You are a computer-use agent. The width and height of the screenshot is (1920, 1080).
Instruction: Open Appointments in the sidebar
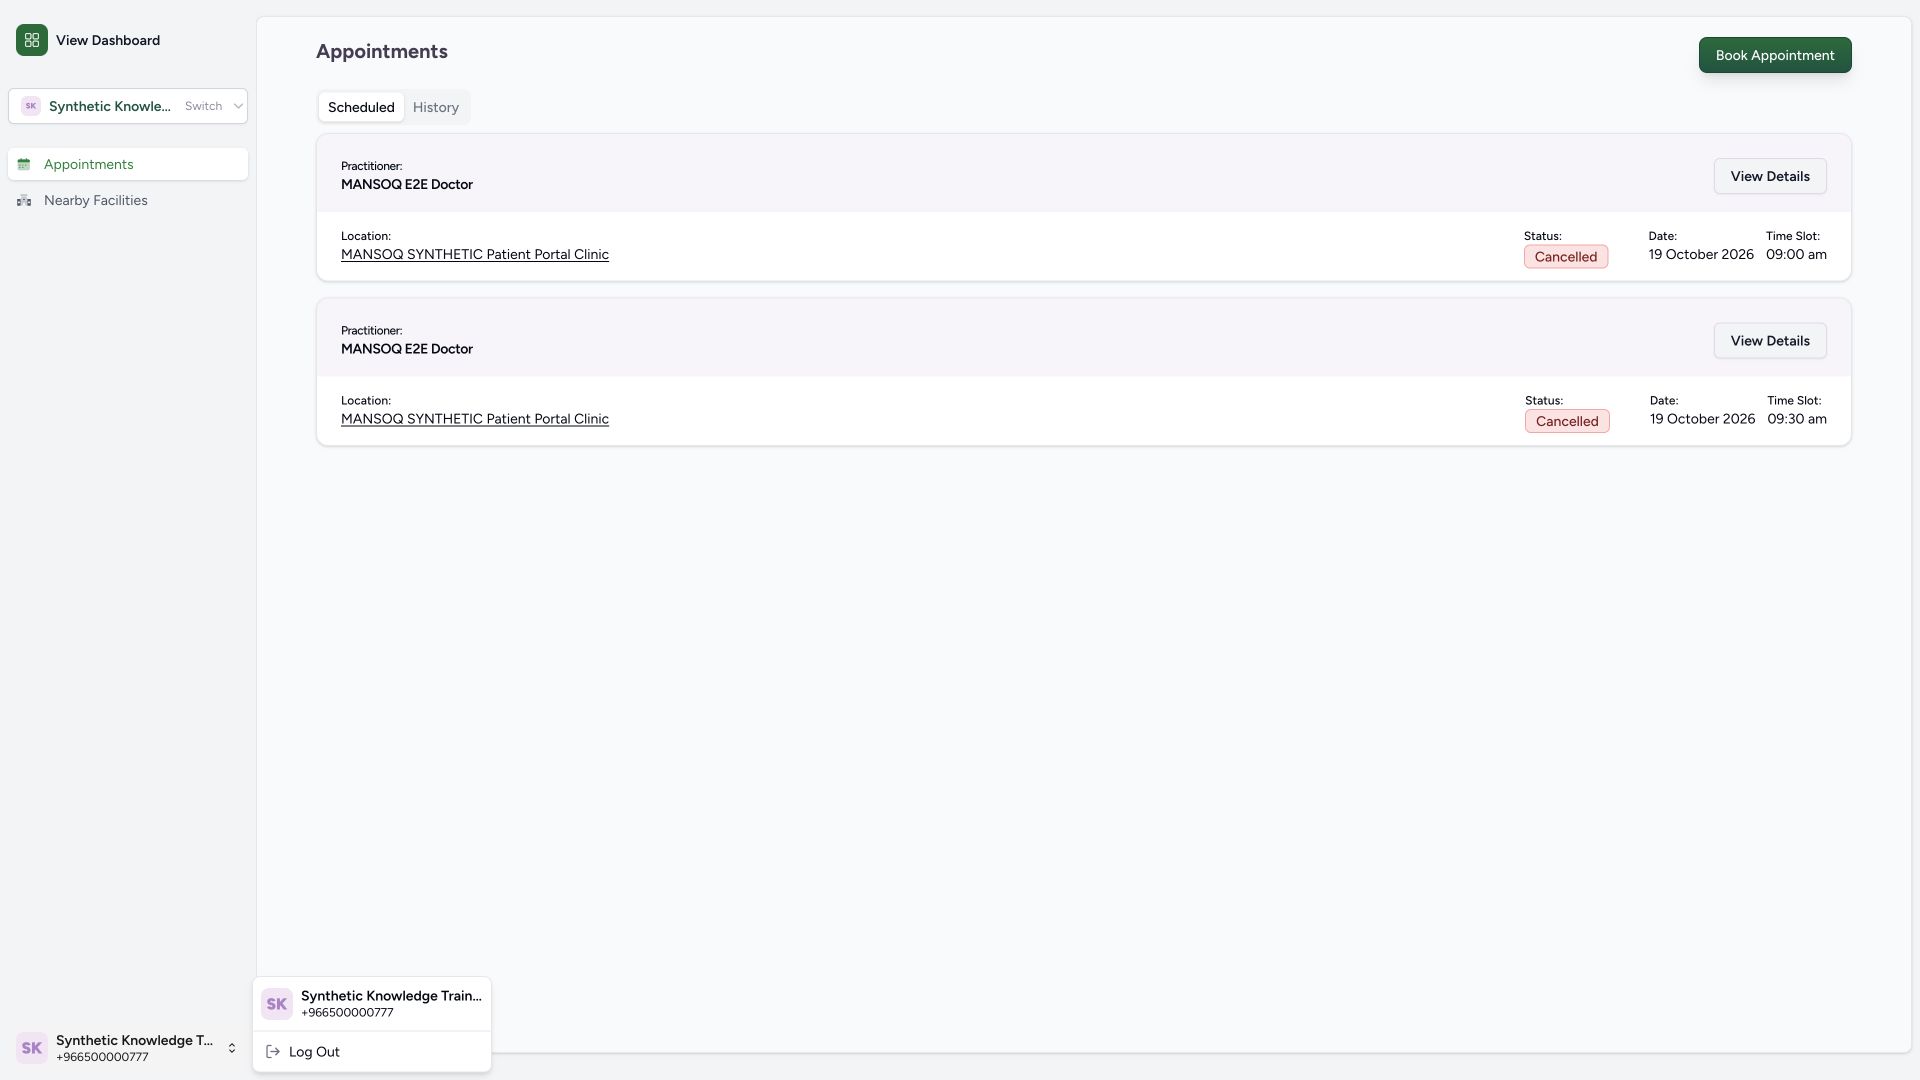(128, 164)
